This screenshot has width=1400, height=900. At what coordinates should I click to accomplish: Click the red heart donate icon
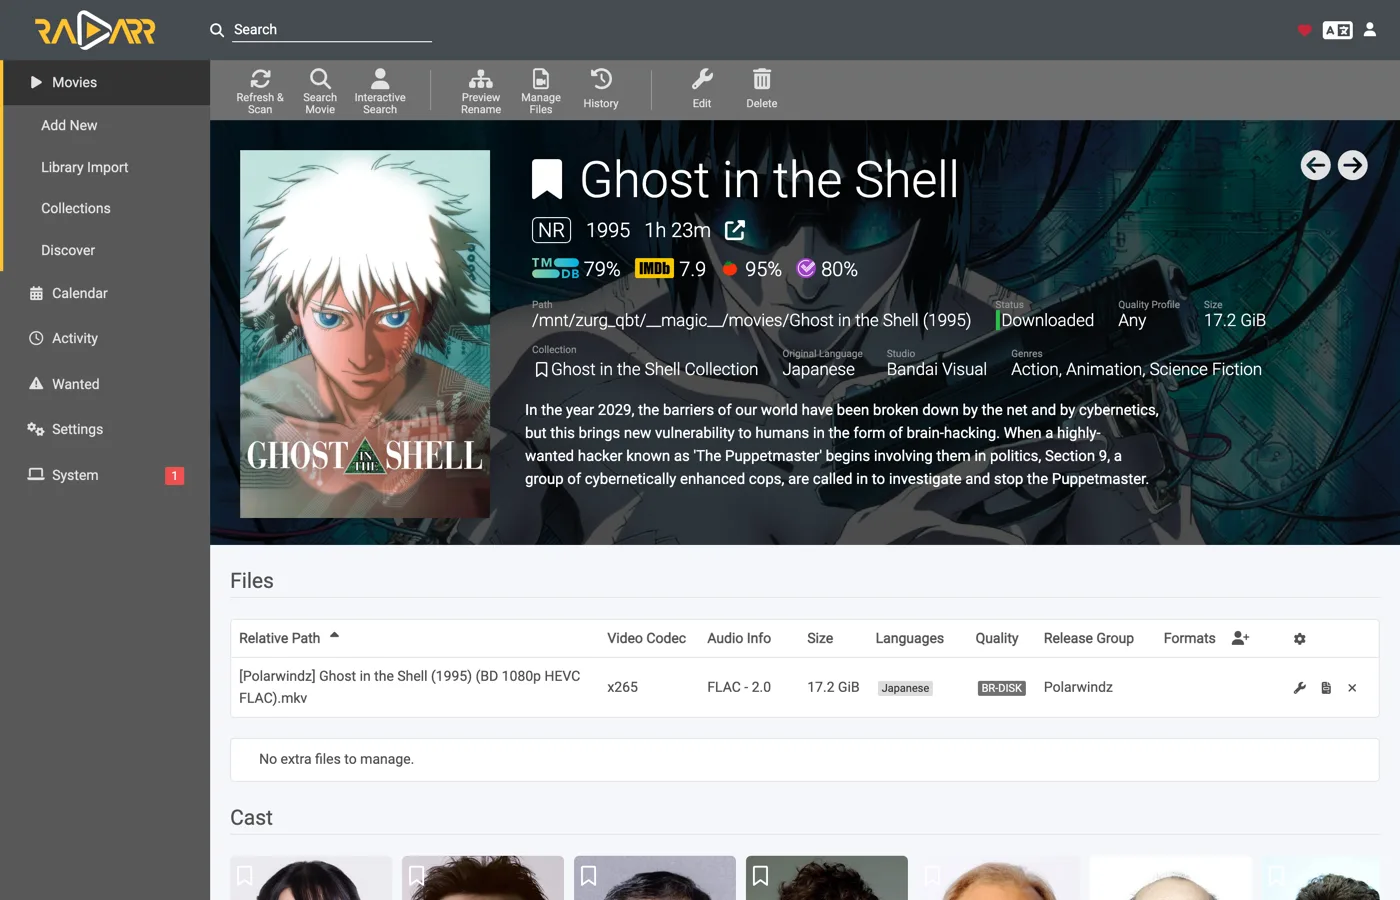1304,30
